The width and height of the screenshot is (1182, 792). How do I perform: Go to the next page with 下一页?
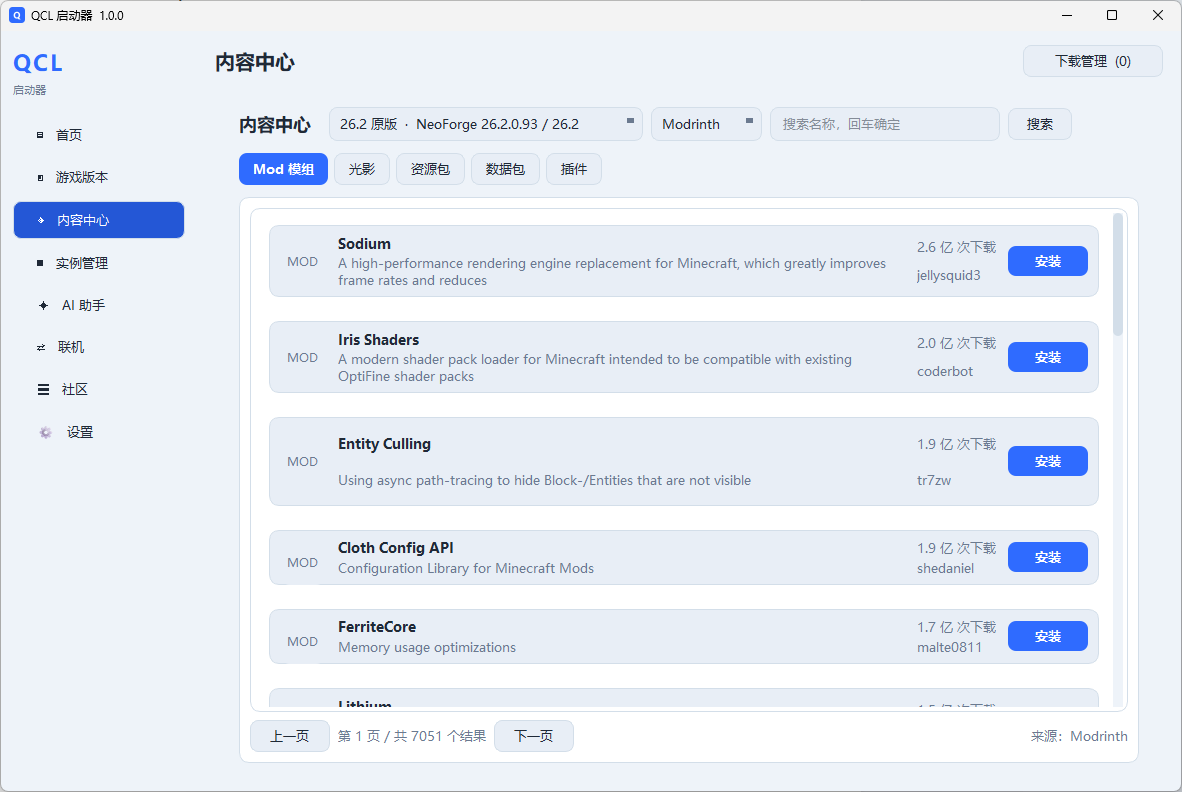point(534,736)
